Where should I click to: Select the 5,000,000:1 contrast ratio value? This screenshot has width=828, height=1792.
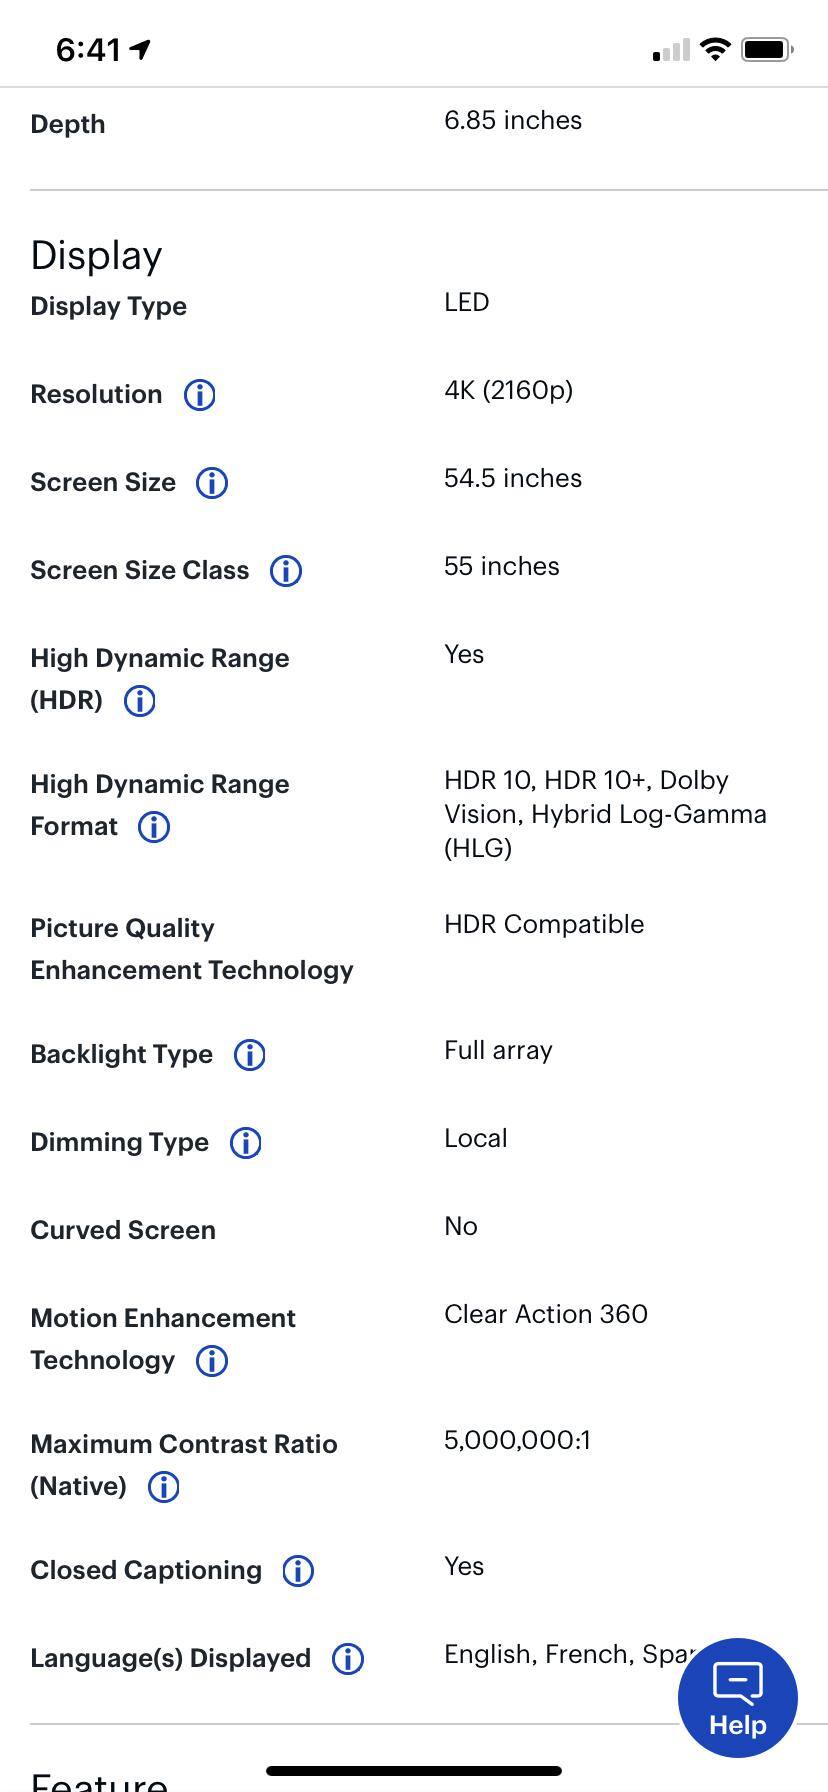(517, 1441)
